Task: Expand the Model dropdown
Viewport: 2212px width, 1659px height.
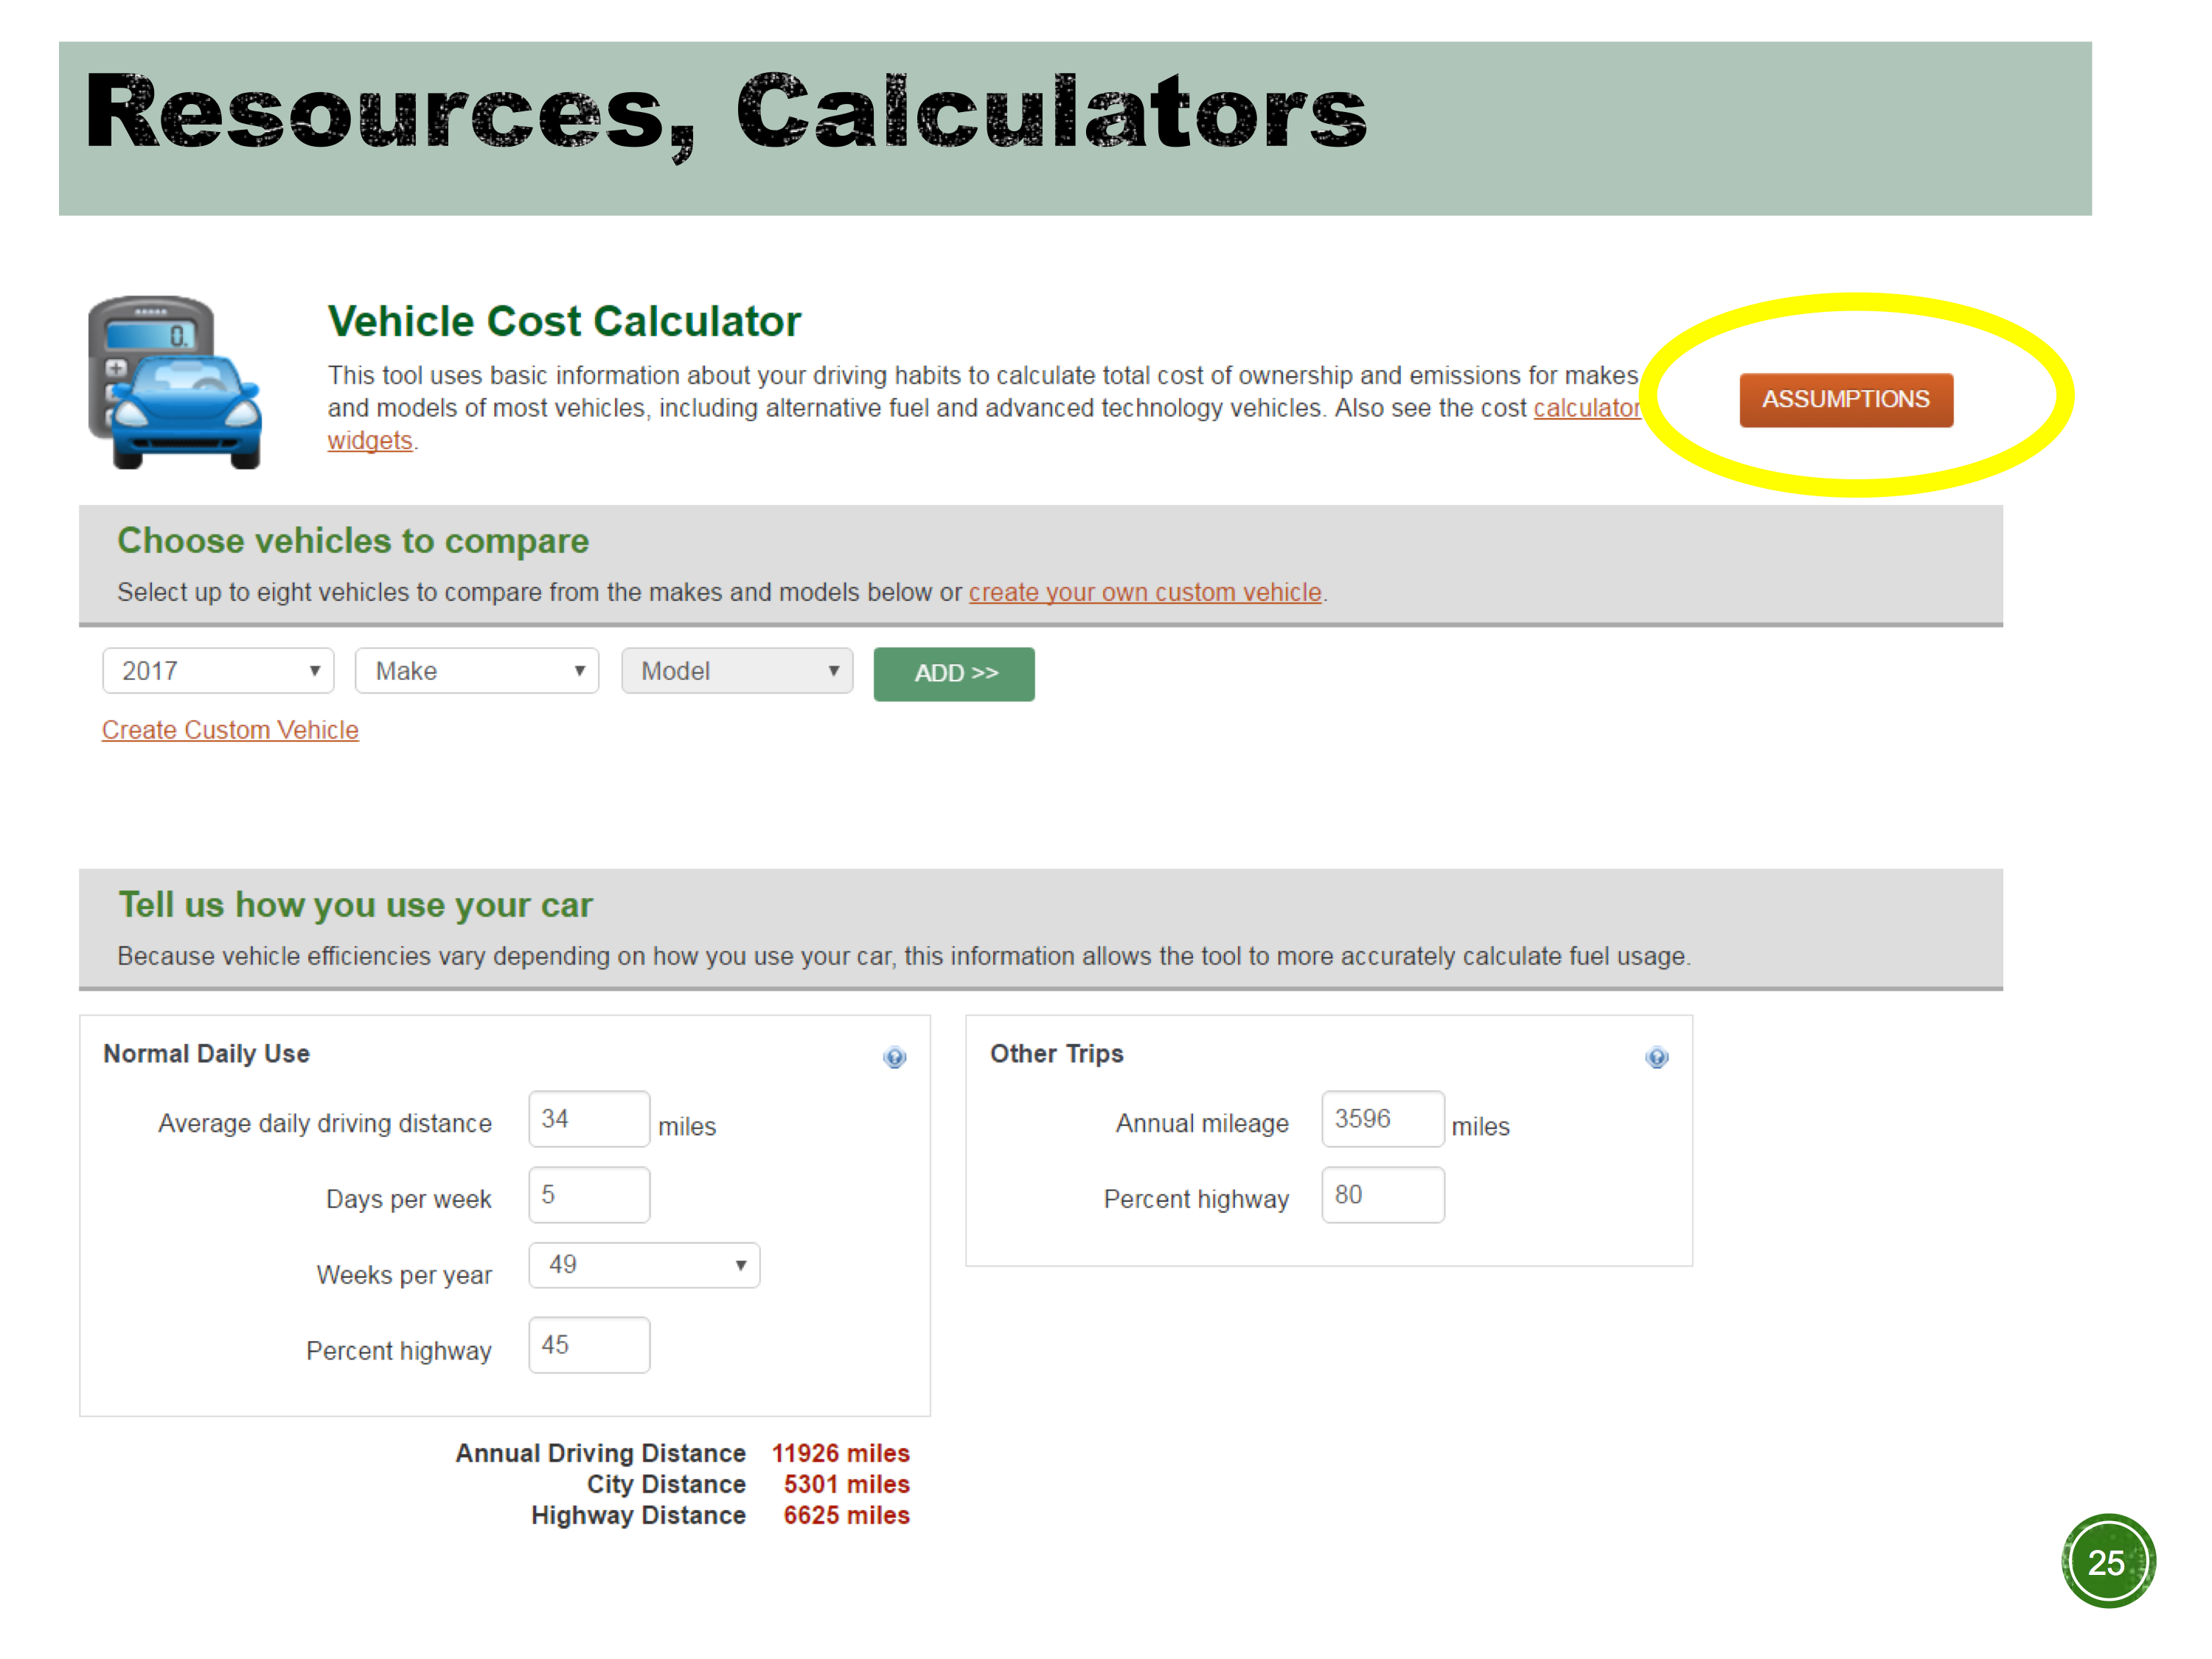Action: coord(736,670)
